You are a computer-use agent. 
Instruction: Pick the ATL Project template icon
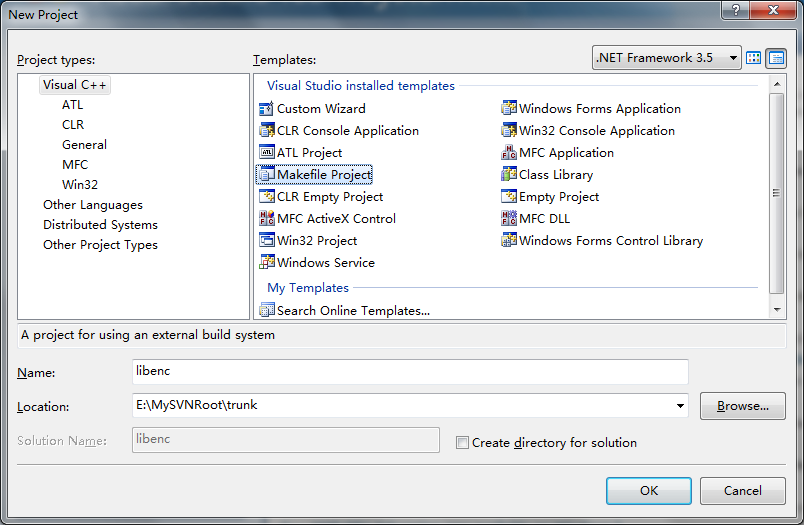tap(267, 152)
